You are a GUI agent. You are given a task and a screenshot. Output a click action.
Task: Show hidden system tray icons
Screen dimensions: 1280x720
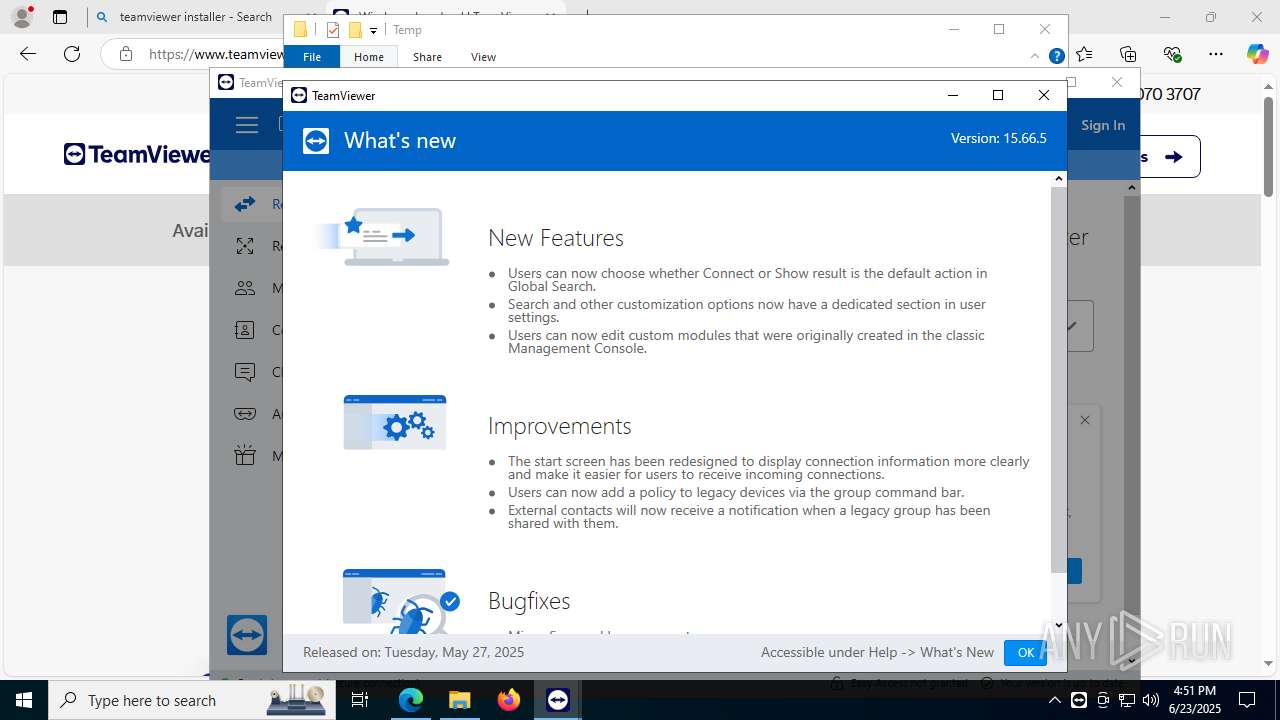click(x=1055, y=700)
